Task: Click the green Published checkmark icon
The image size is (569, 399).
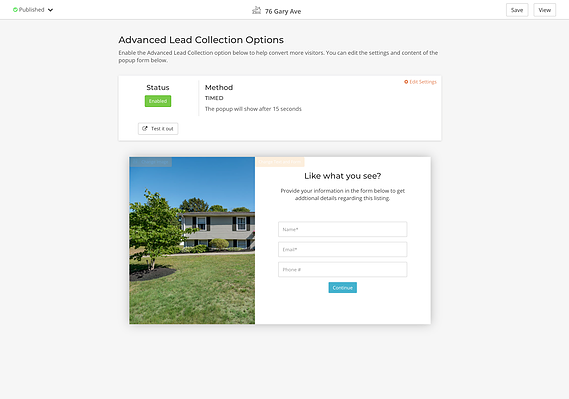Action: click(15, 10)
